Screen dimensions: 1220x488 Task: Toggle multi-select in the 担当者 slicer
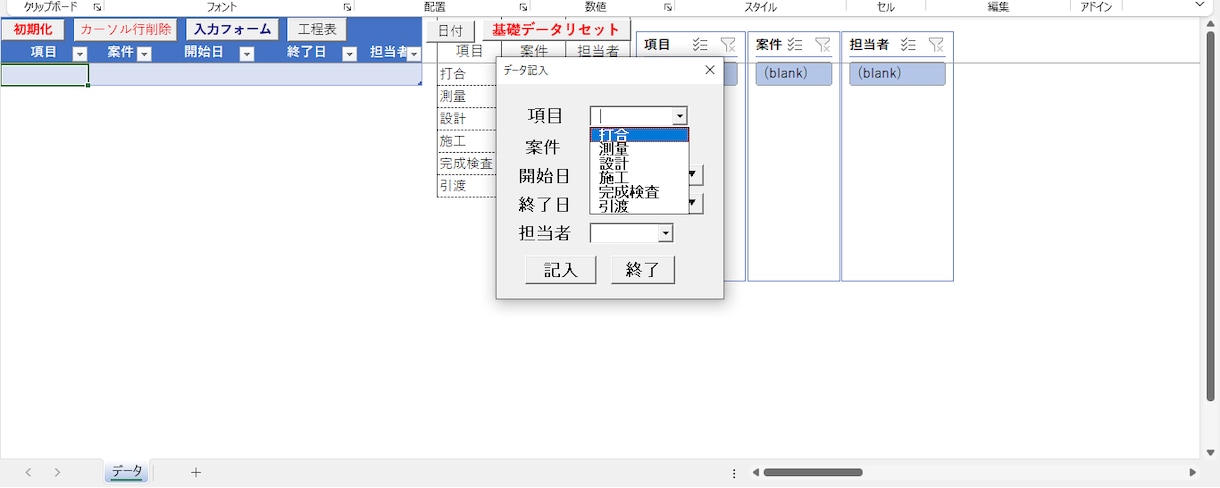[x=909, y=44]
